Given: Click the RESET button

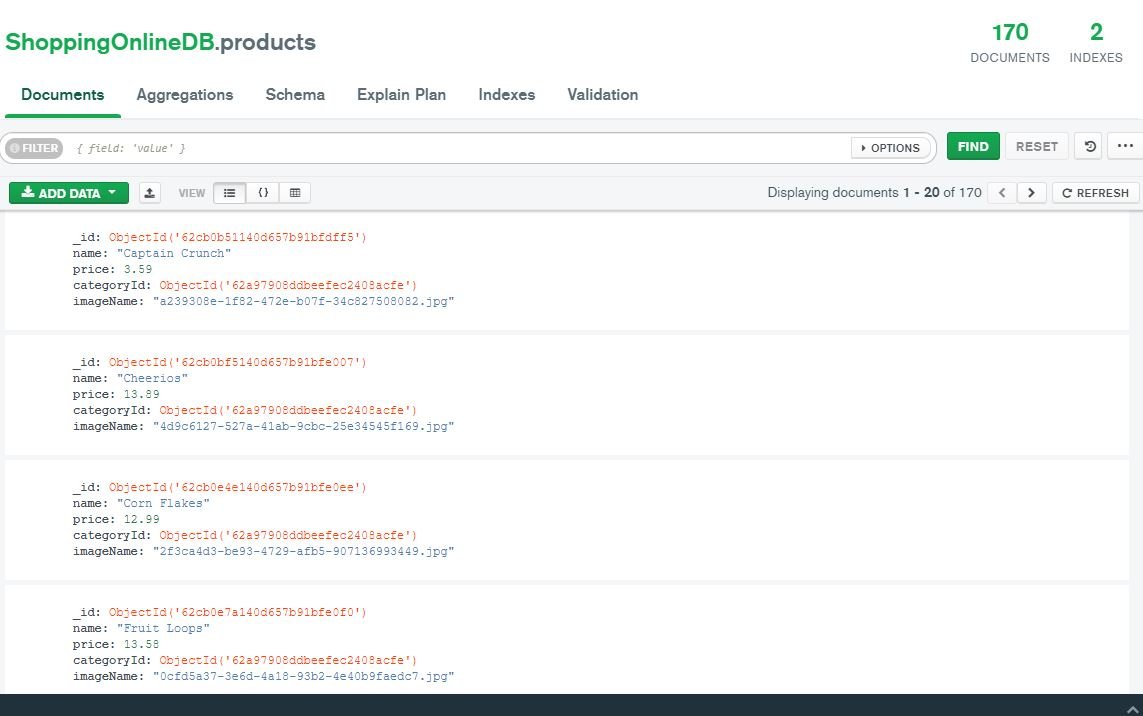Looking at the screenshot, I should (x=1037, y=147).
